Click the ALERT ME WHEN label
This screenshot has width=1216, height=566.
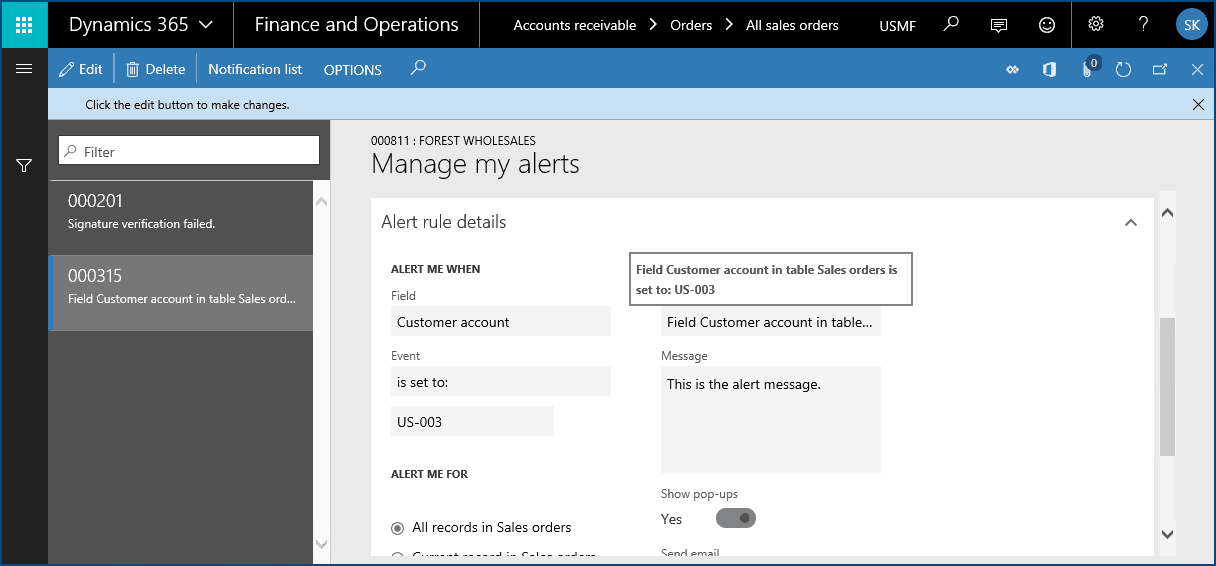(x=435, y=269)
